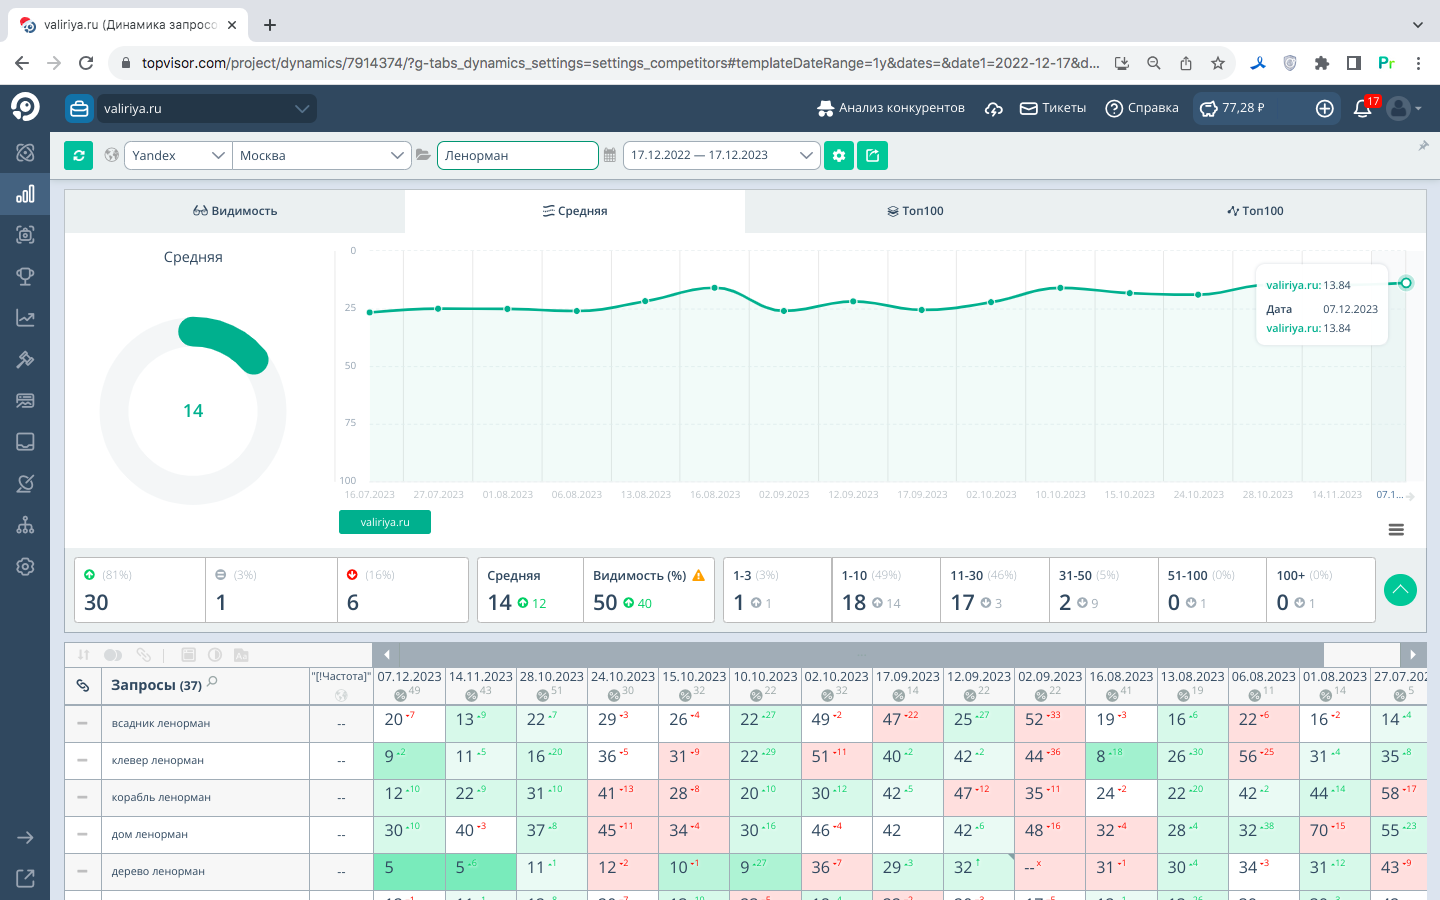Collapse the клевер ленорман row marker

[x=82, y=760]
